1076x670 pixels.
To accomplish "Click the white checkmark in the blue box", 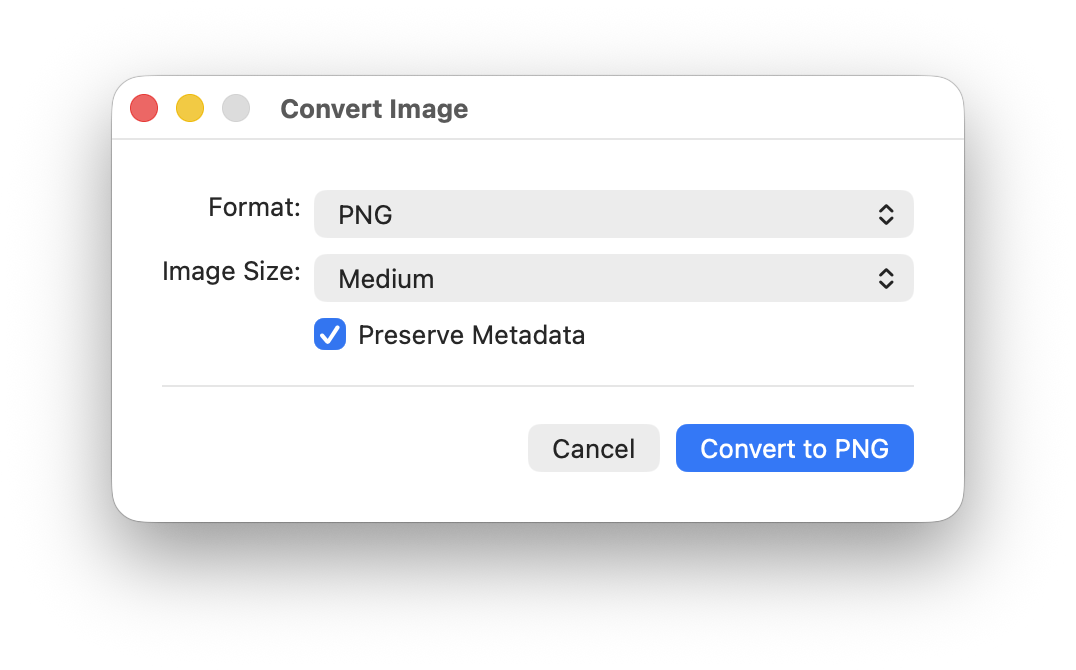I will point(330,335).
